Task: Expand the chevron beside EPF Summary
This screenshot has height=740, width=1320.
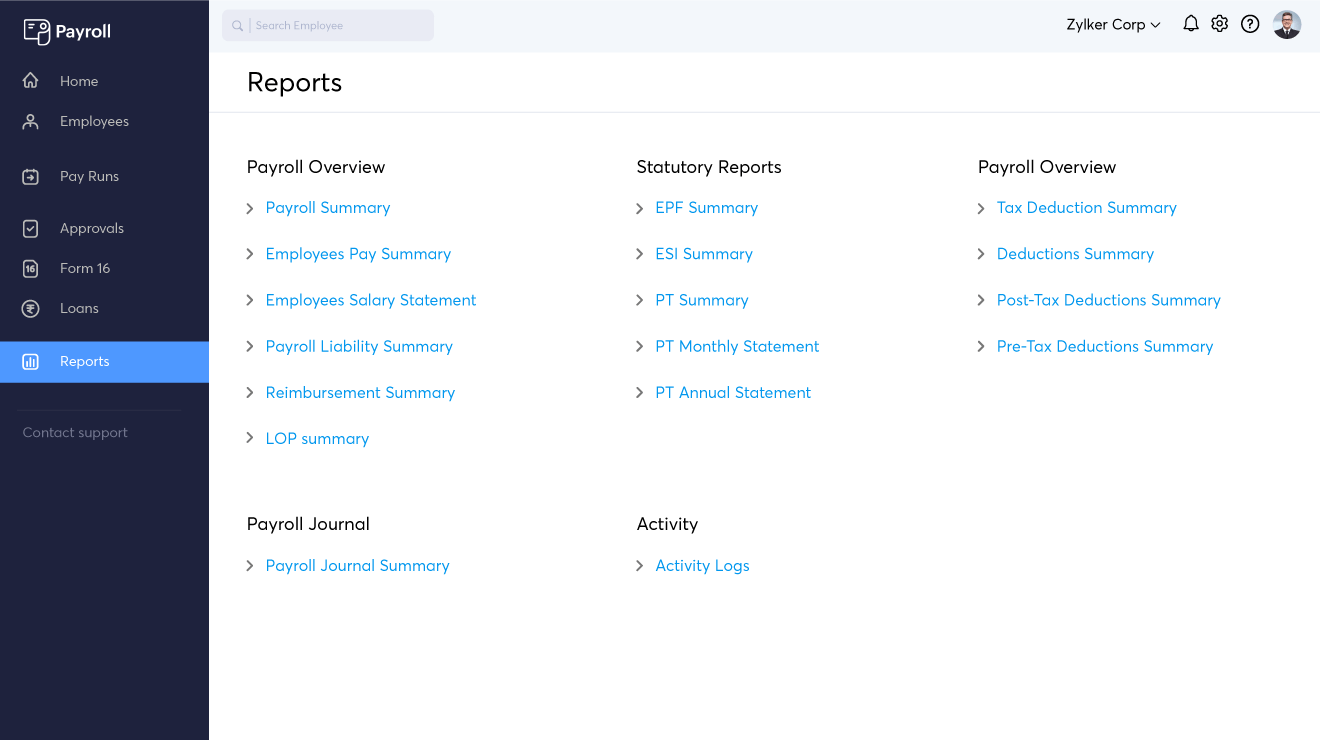Action: [x=640, y=208]
